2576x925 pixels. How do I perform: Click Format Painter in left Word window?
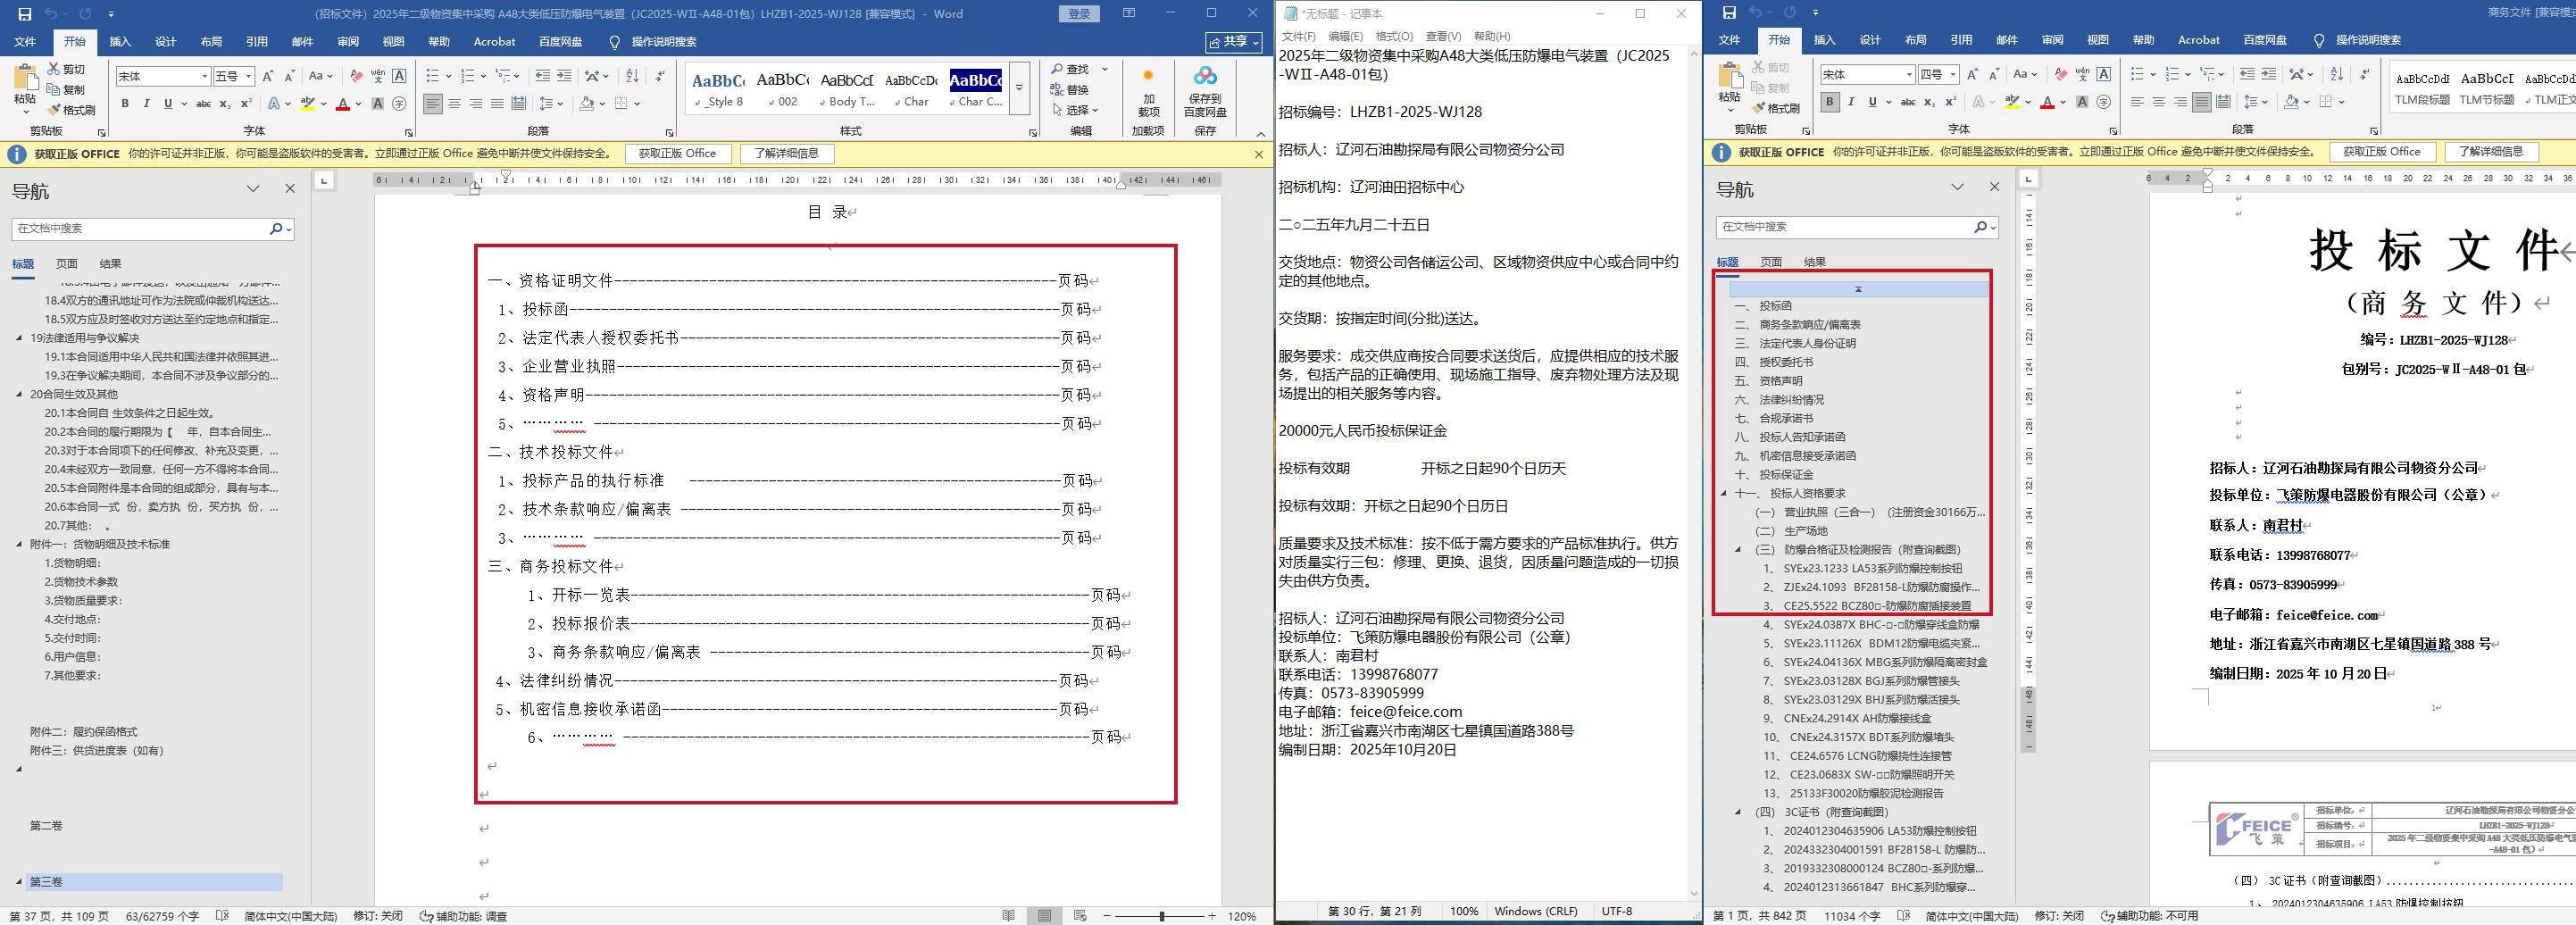pyautogui.click(x=72, y=110)
